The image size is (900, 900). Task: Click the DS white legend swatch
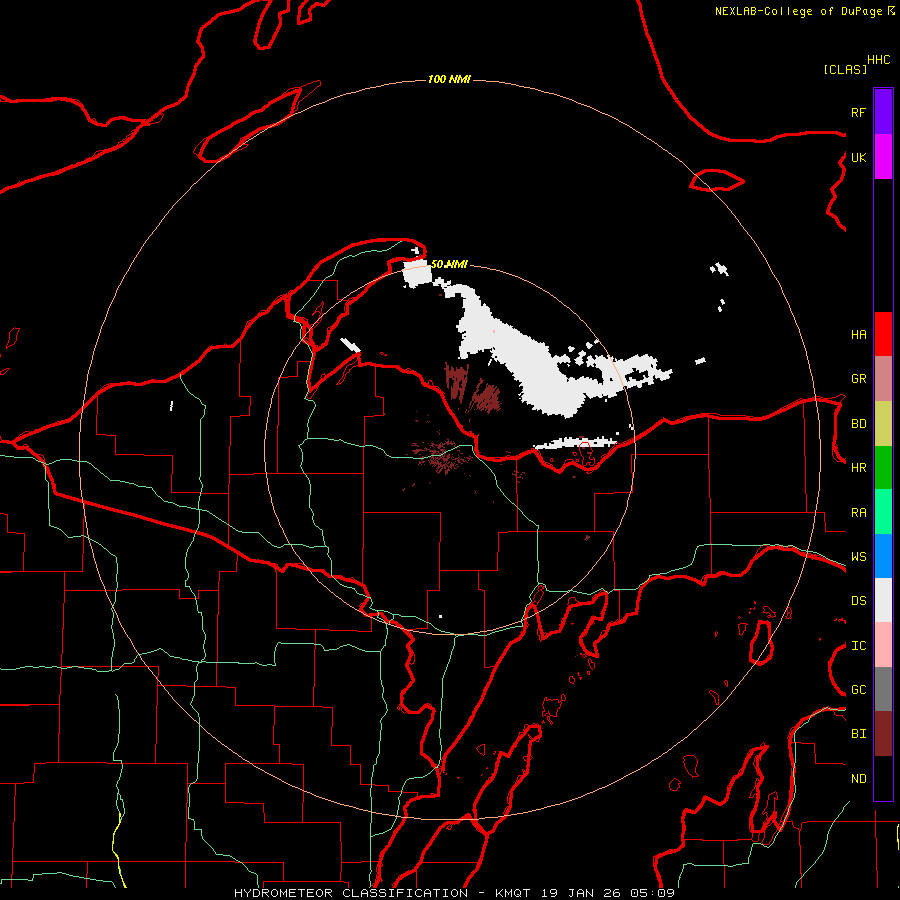(x=883, y=600)
